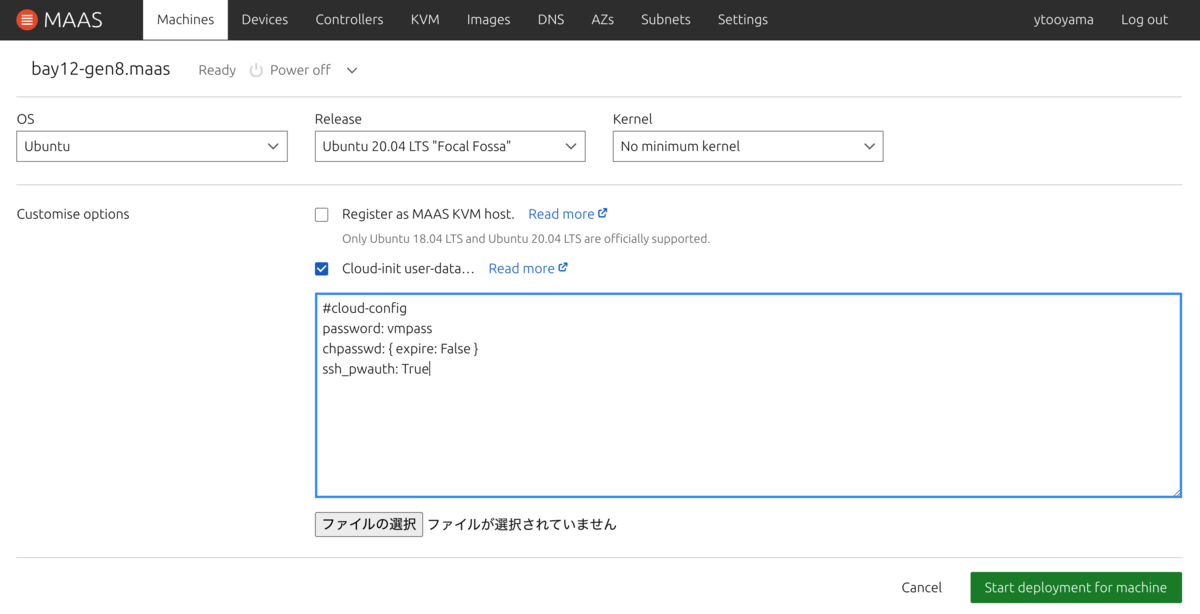Click inside the cloud-config user-data text area

coord(748,395)
